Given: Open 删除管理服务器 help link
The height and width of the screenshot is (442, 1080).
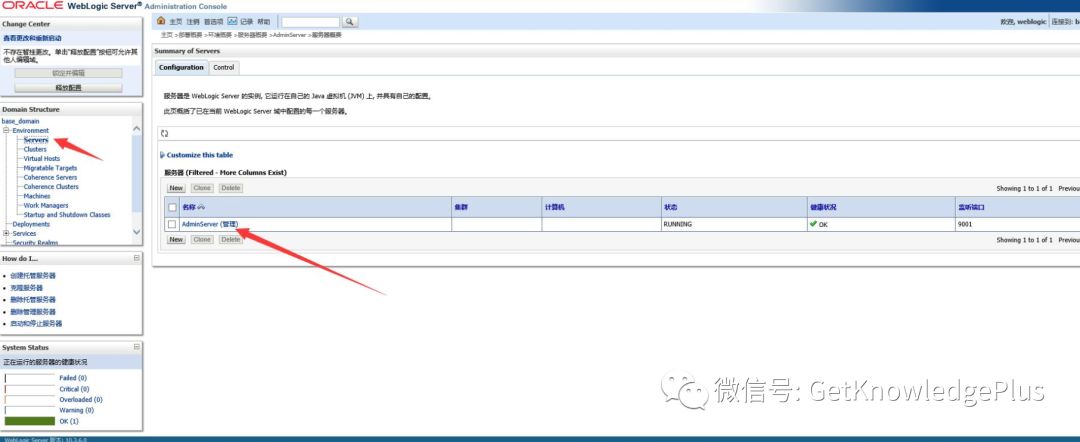Looking at the screenshot, I should [x=33, y=311].
